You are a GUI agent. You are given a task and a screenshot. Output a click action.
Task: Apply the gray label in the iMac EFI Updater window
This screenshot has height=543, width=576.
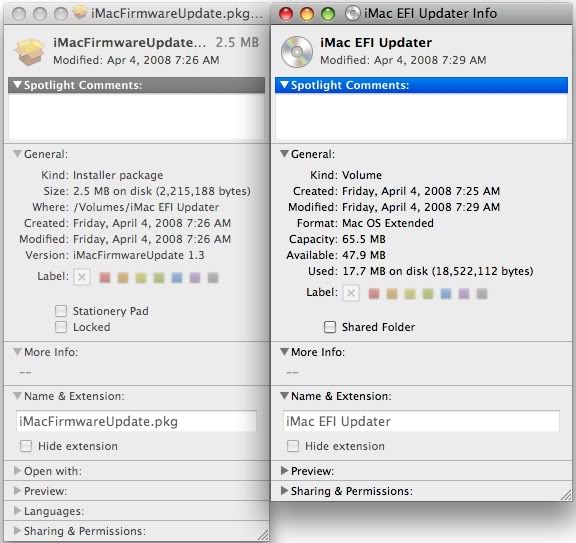click(482, 294)
